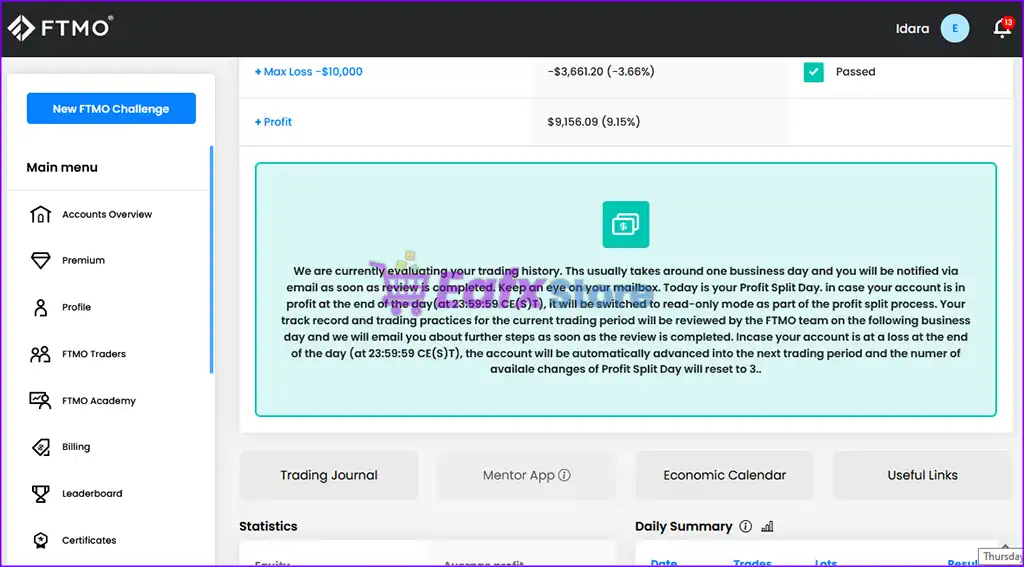
Task: Open Certificates menu entry
Action: click(89, 540)
